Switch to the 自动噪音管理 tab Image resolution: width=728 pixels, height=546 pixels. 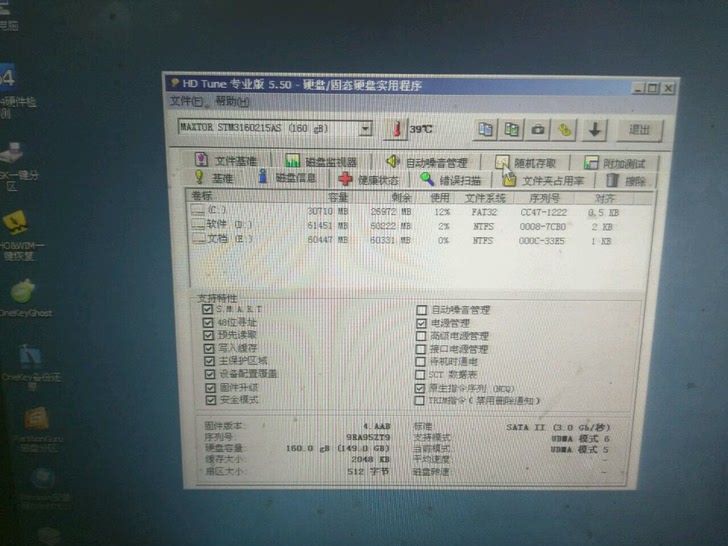pos(426,162)
